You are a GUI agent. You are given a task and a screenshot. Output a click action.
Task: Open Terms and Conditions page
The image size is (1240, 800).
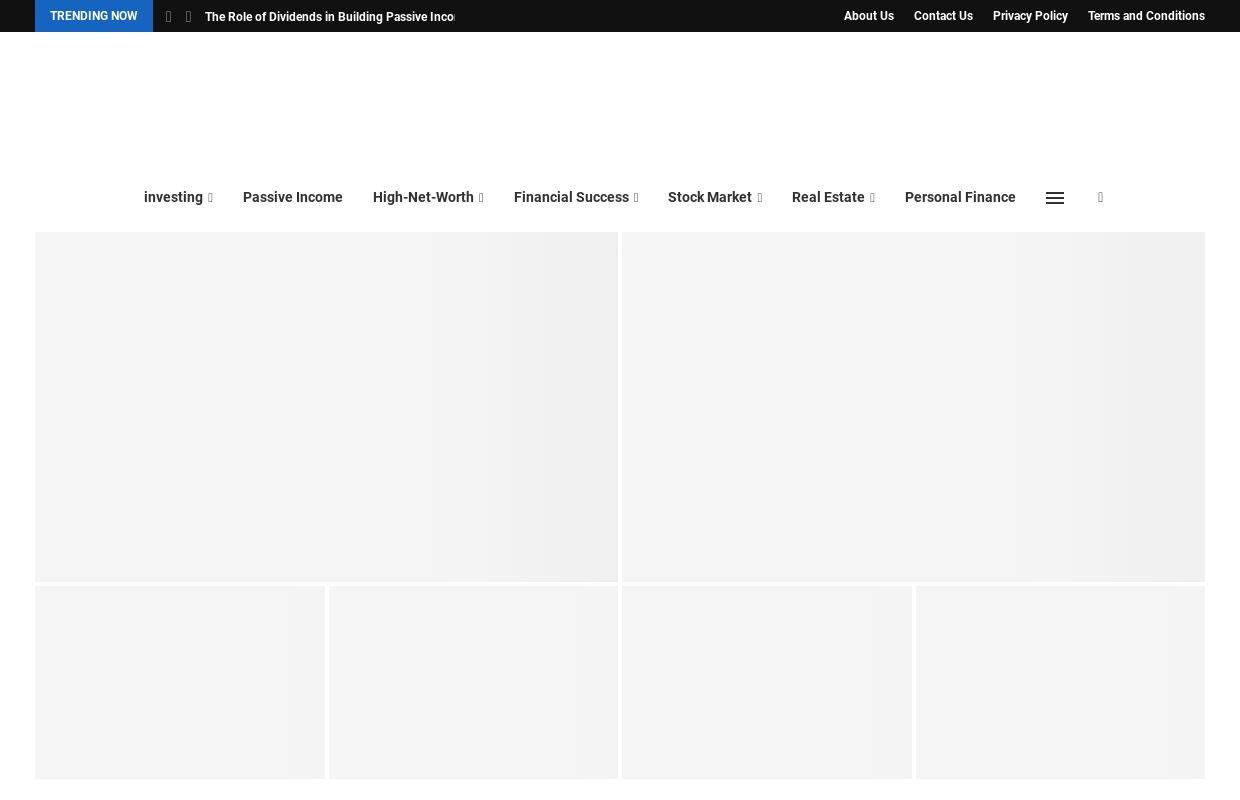coord(1146,16)
